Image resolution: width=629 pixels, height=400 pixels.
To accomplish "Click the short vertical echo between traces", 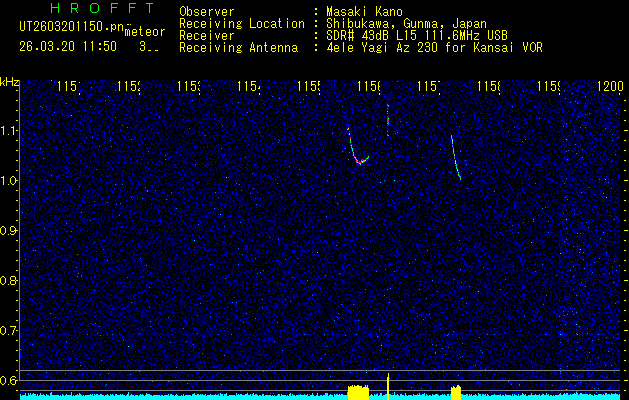I will click(387, 118).
